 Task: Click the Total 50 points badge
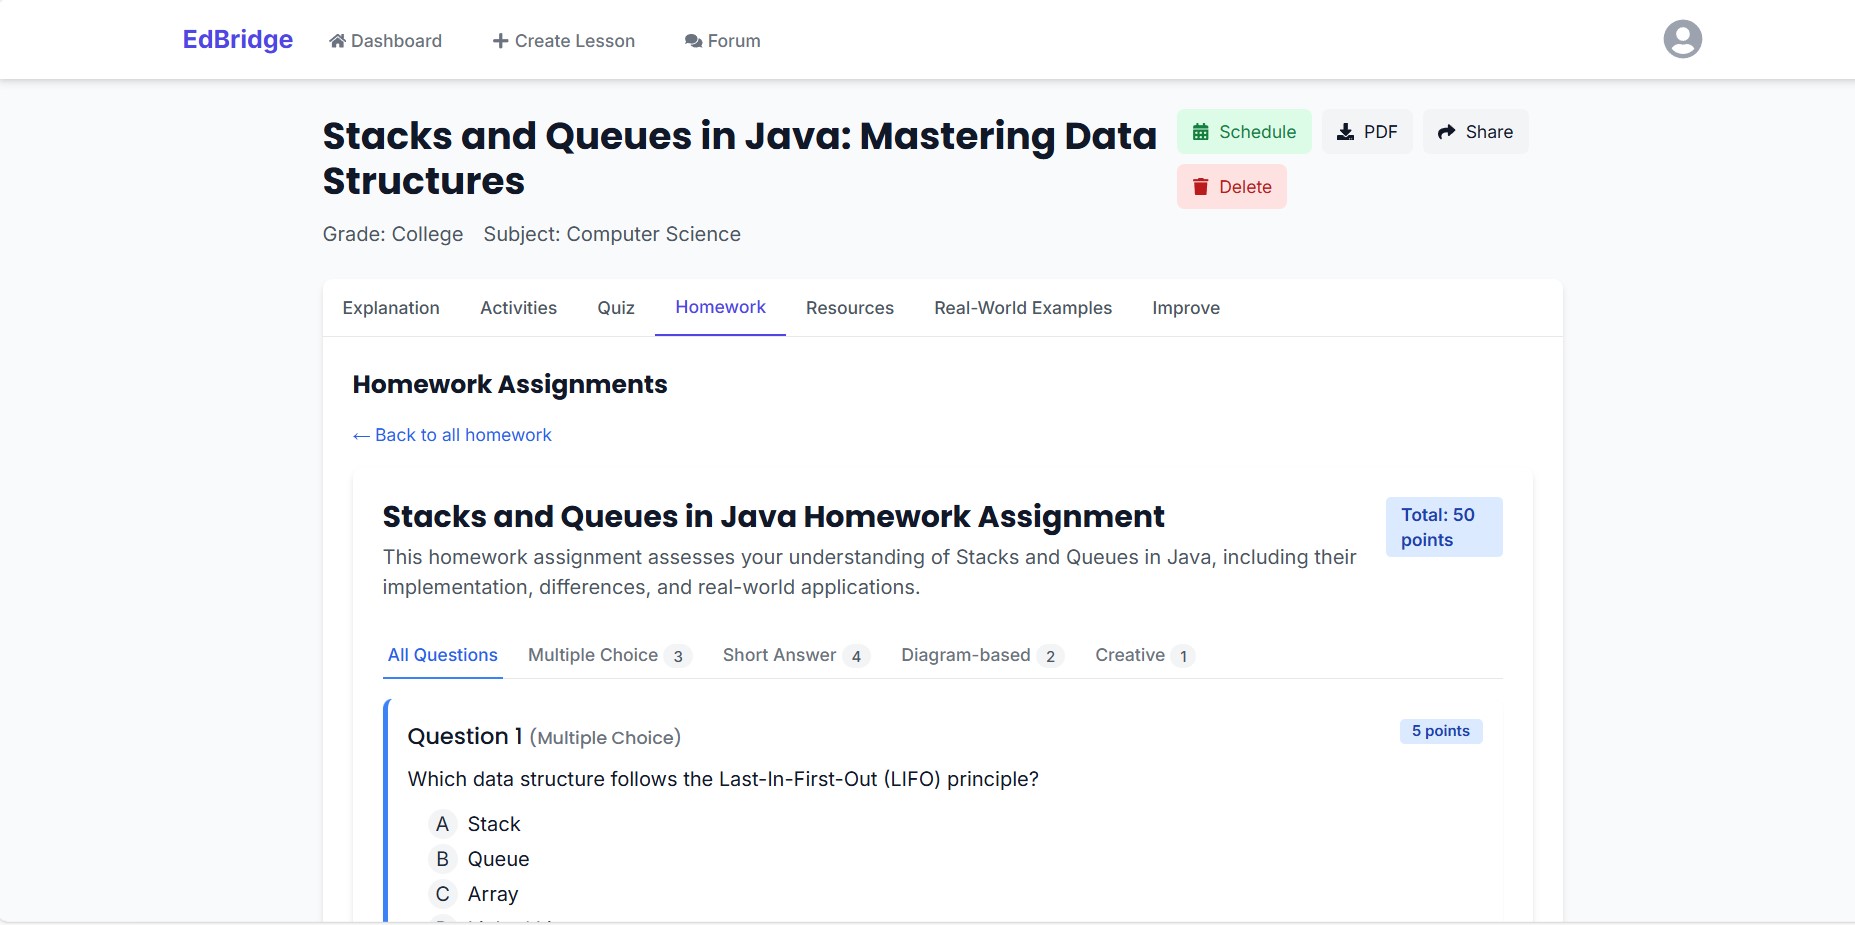1443,527
